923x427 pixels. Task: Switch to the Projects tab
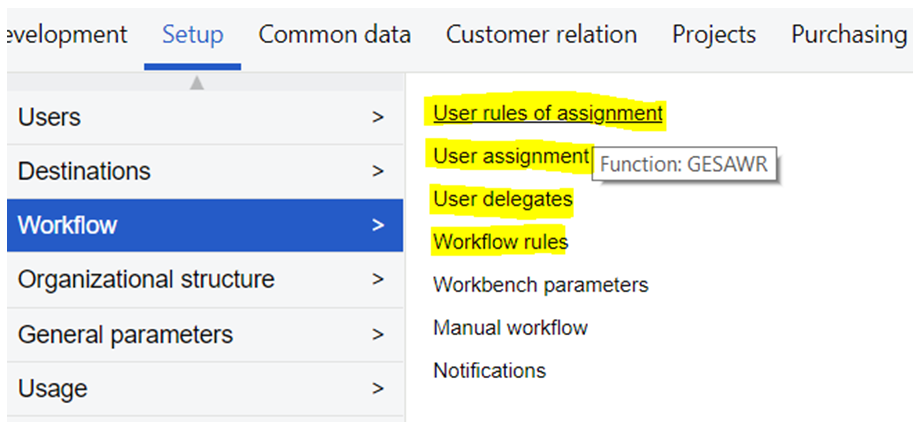point(713,34)
